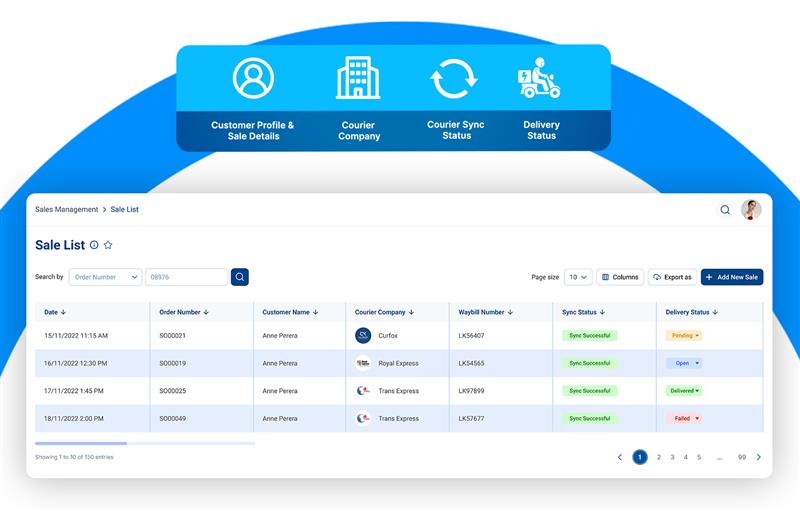The height and width of the screenshot is (511, 800).
Task: Click the Columns button
Action: coord(620,277)
